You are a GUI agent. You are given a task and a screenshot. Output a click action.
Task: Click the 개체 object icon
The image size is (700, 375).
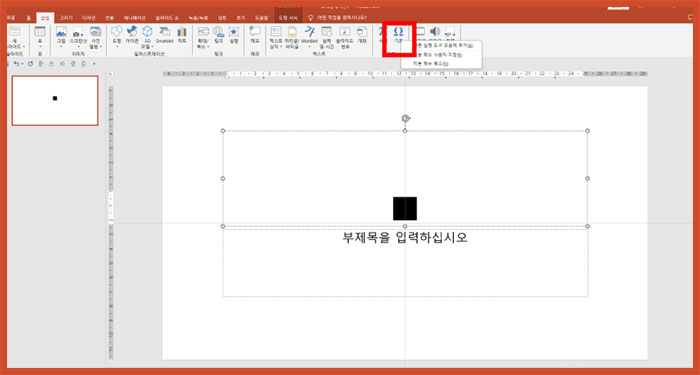pos(362,32)
